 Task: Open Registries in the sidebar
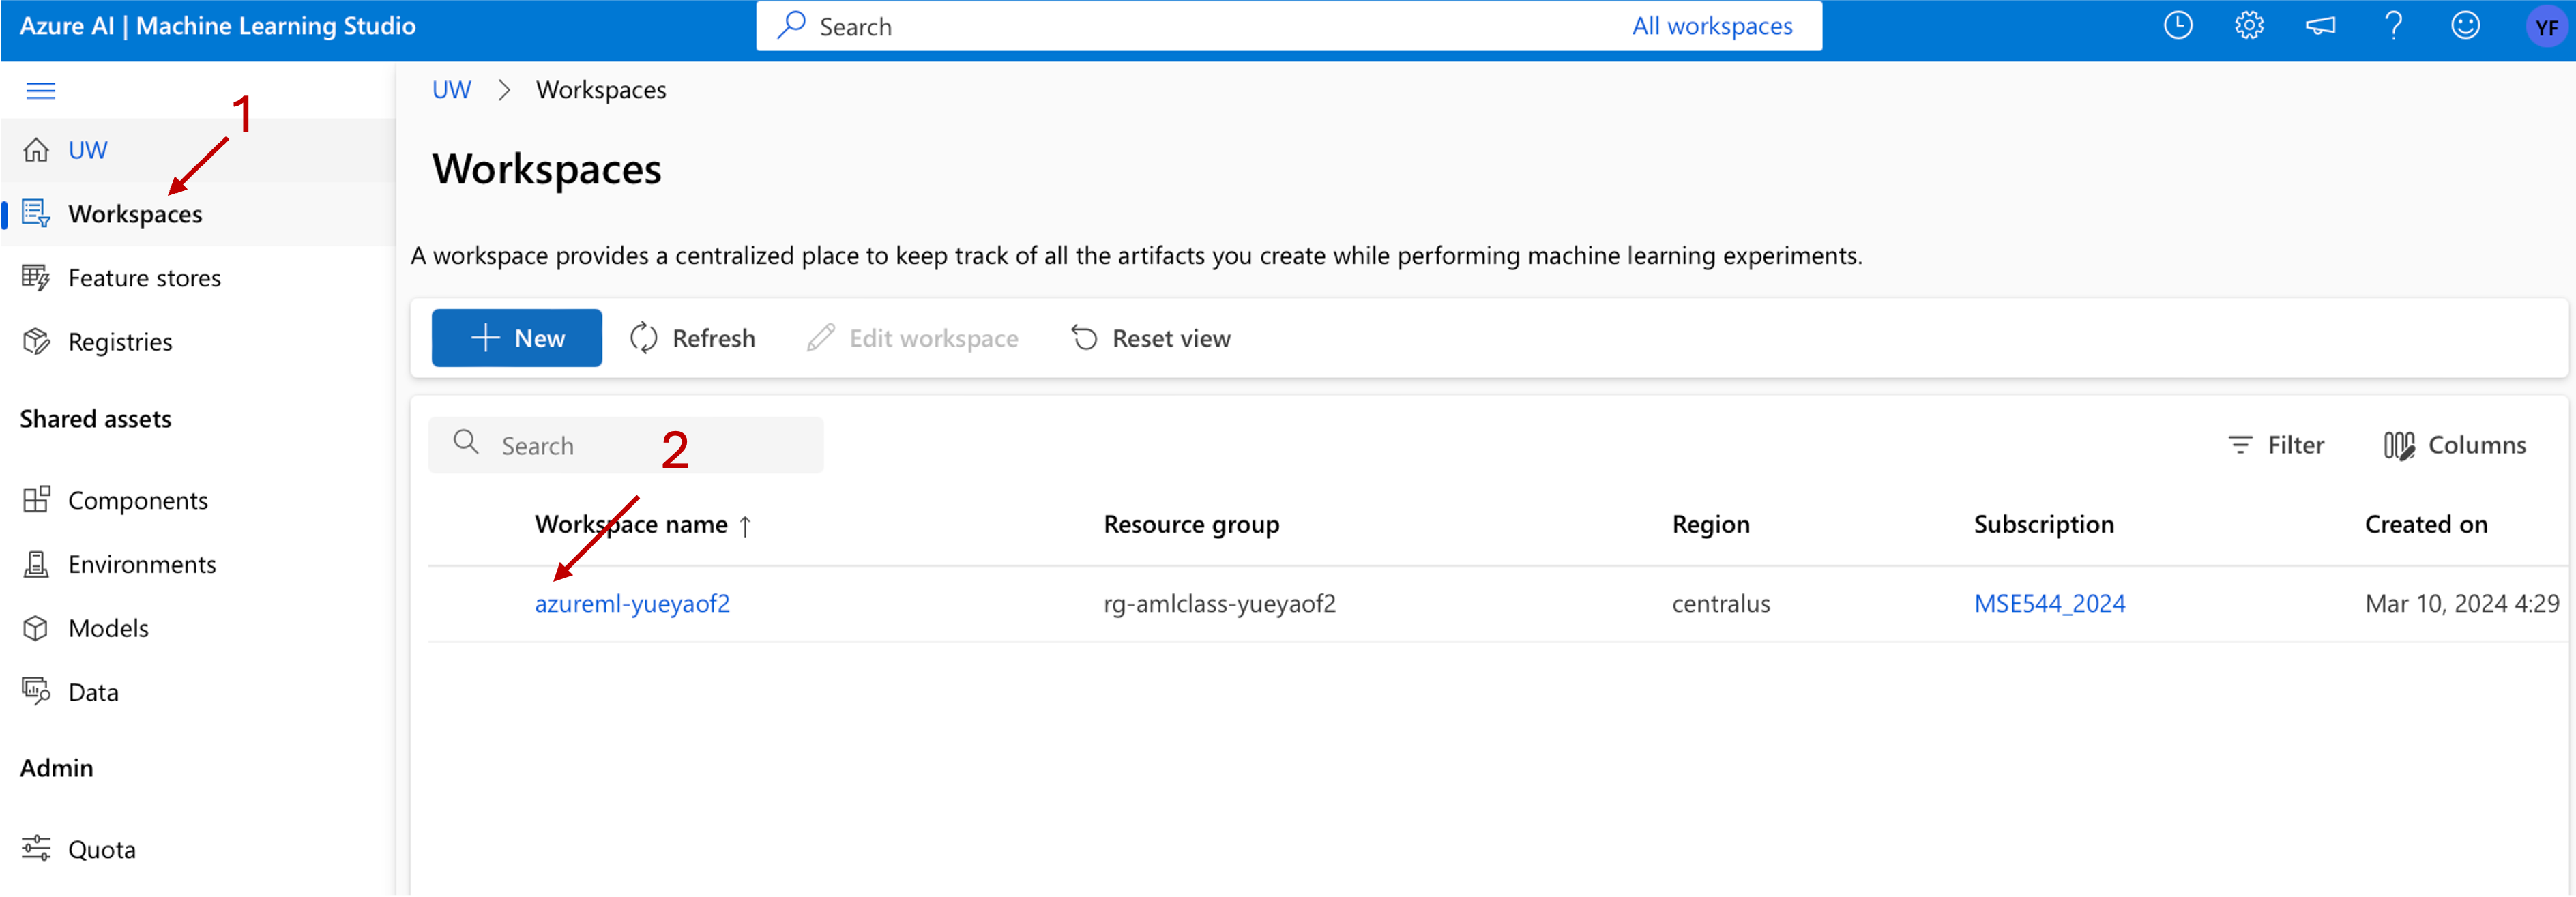(120, 342)
